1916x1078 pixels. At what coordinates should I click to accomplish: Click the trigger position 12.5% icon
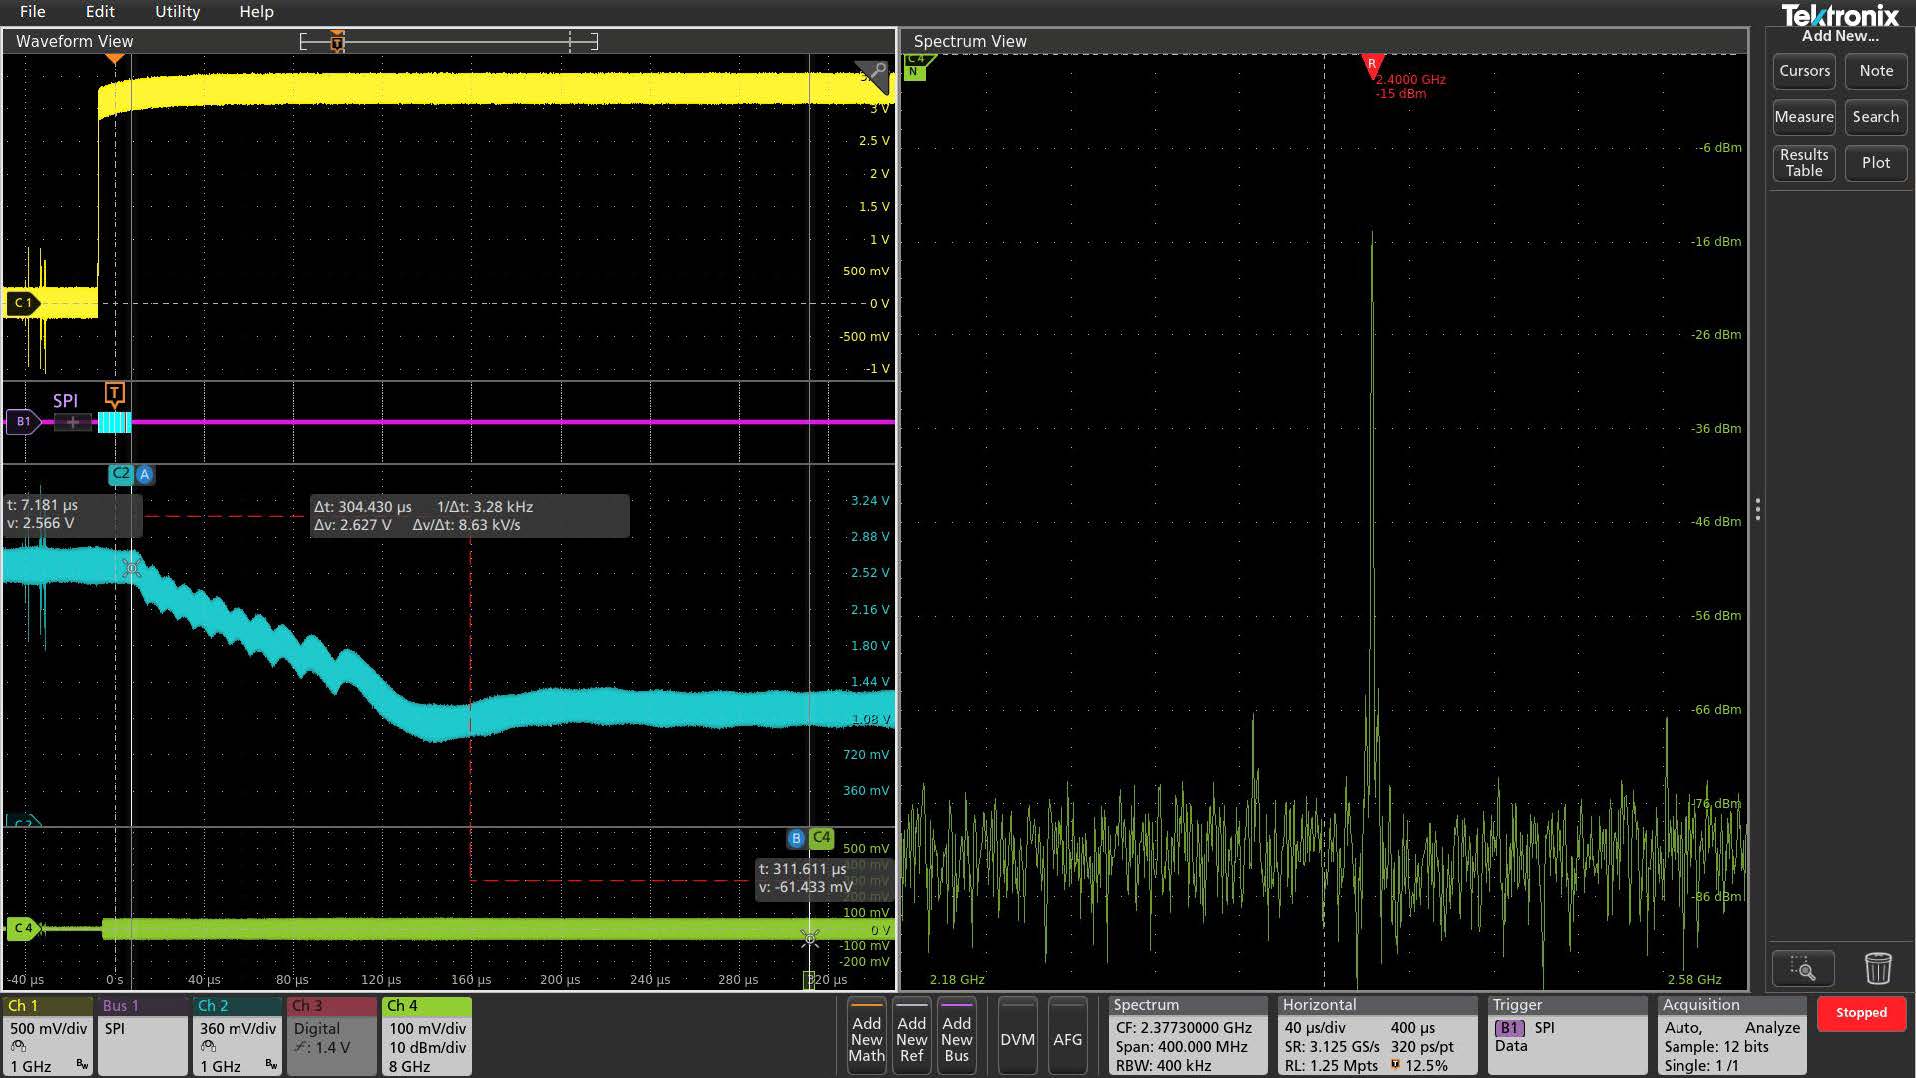click(1395, 1065)
